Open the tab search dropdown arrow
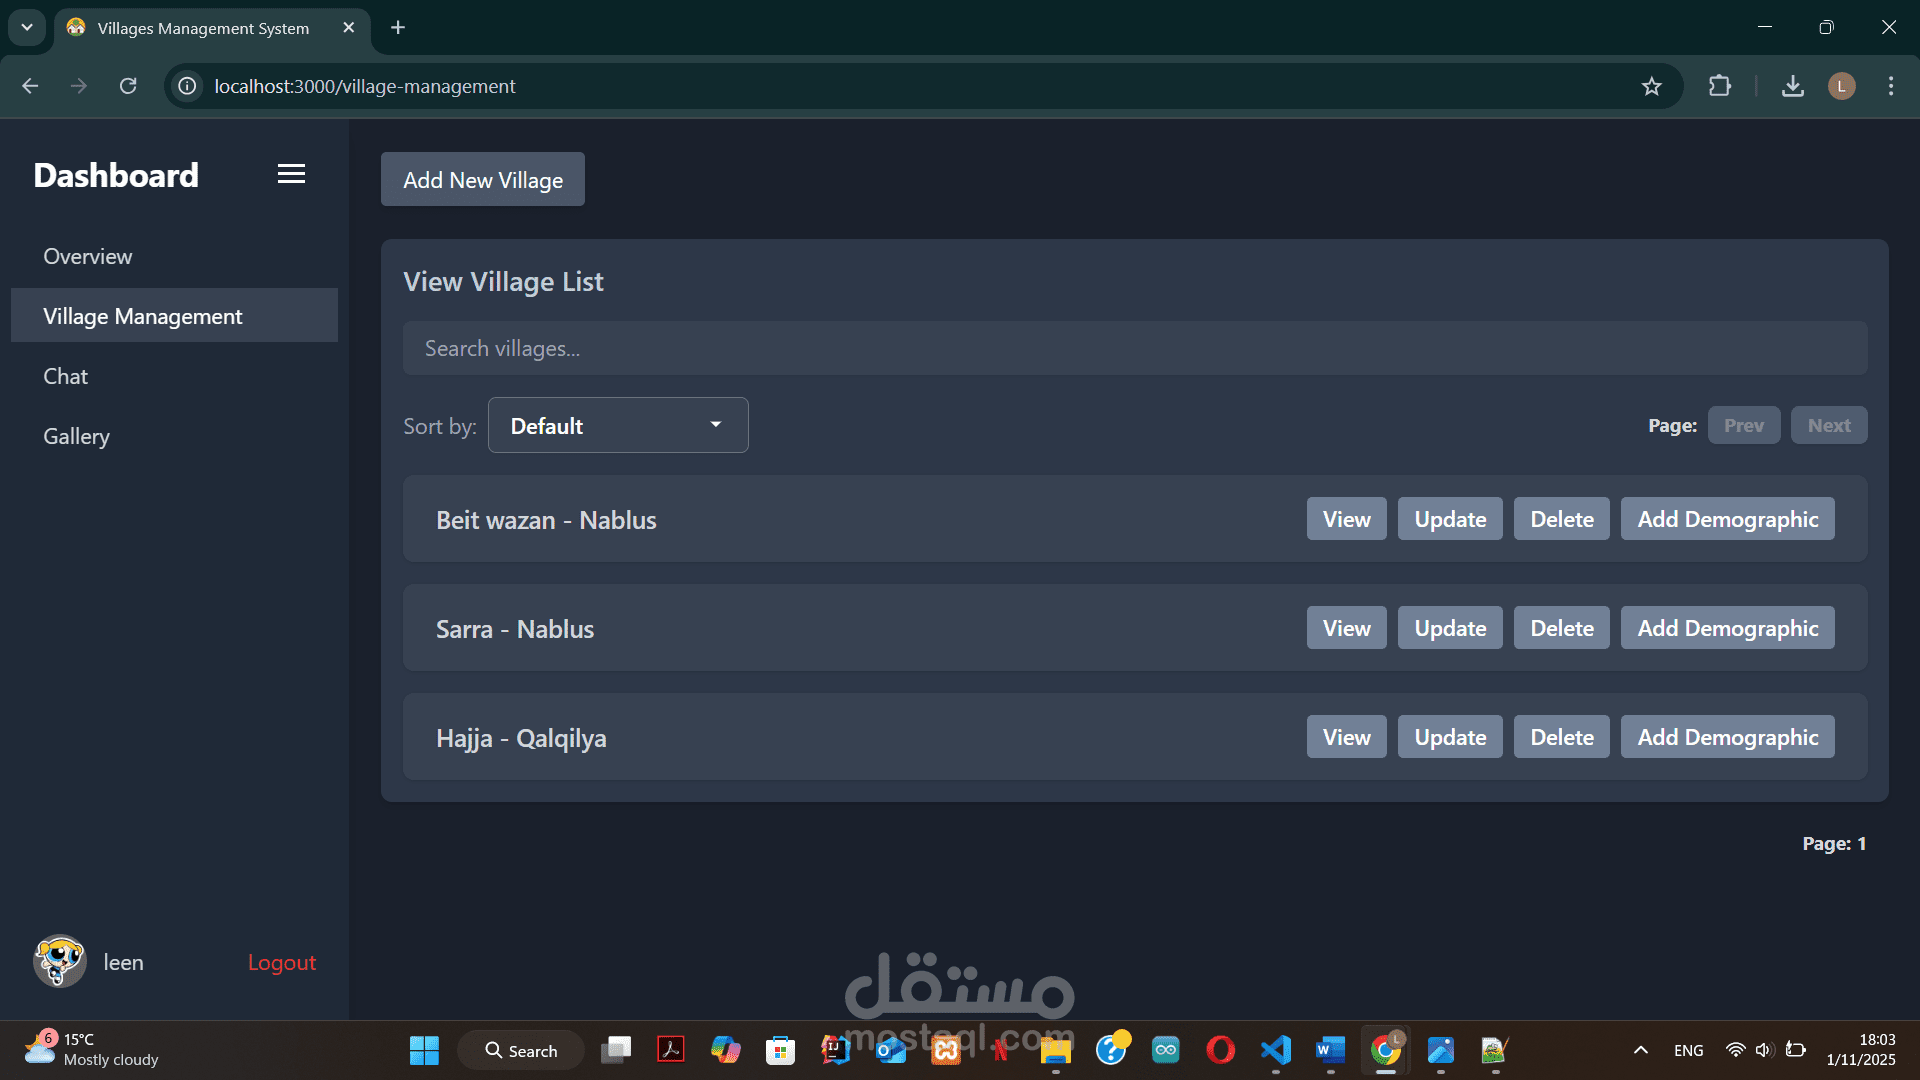The width and height of the screenshot is (1920, 1080). pyautogui.click(x=27, y=27)
